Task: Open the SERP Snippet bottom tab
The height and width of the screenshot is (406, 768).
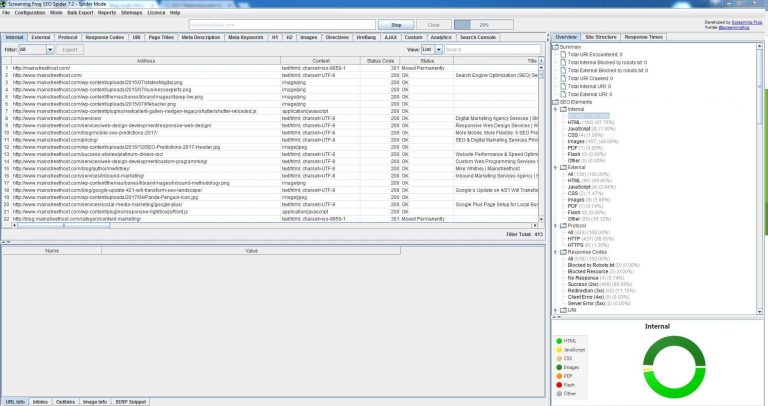Action: click(131, 400)
